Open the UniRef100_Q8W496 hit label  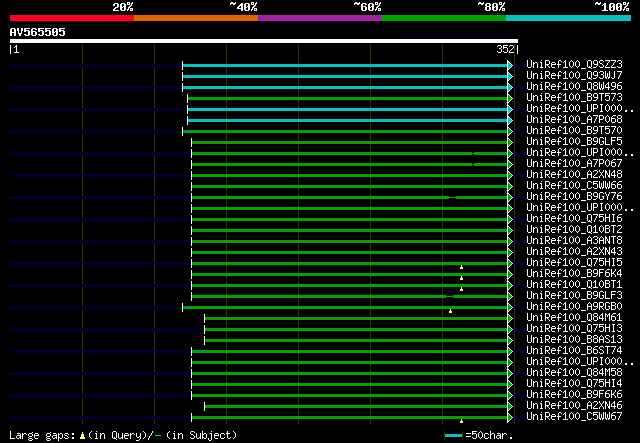(573, 86)
